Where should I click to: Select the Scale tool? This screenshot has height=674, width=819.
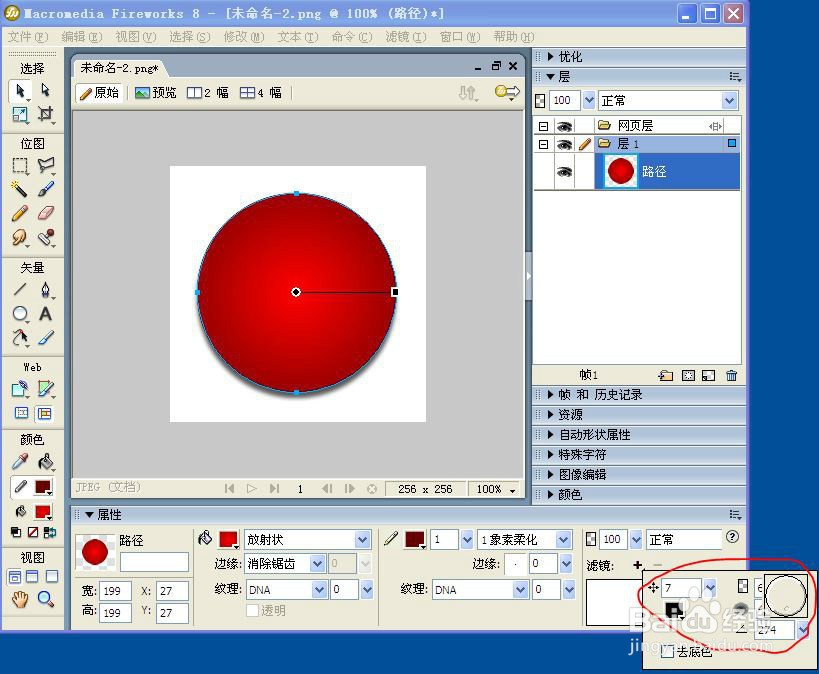20,114
